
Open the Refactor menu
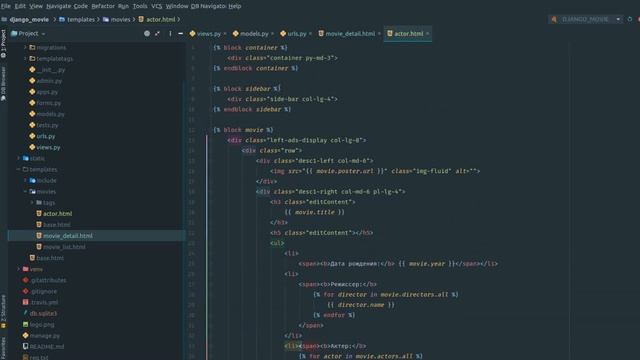coord(103,6)
